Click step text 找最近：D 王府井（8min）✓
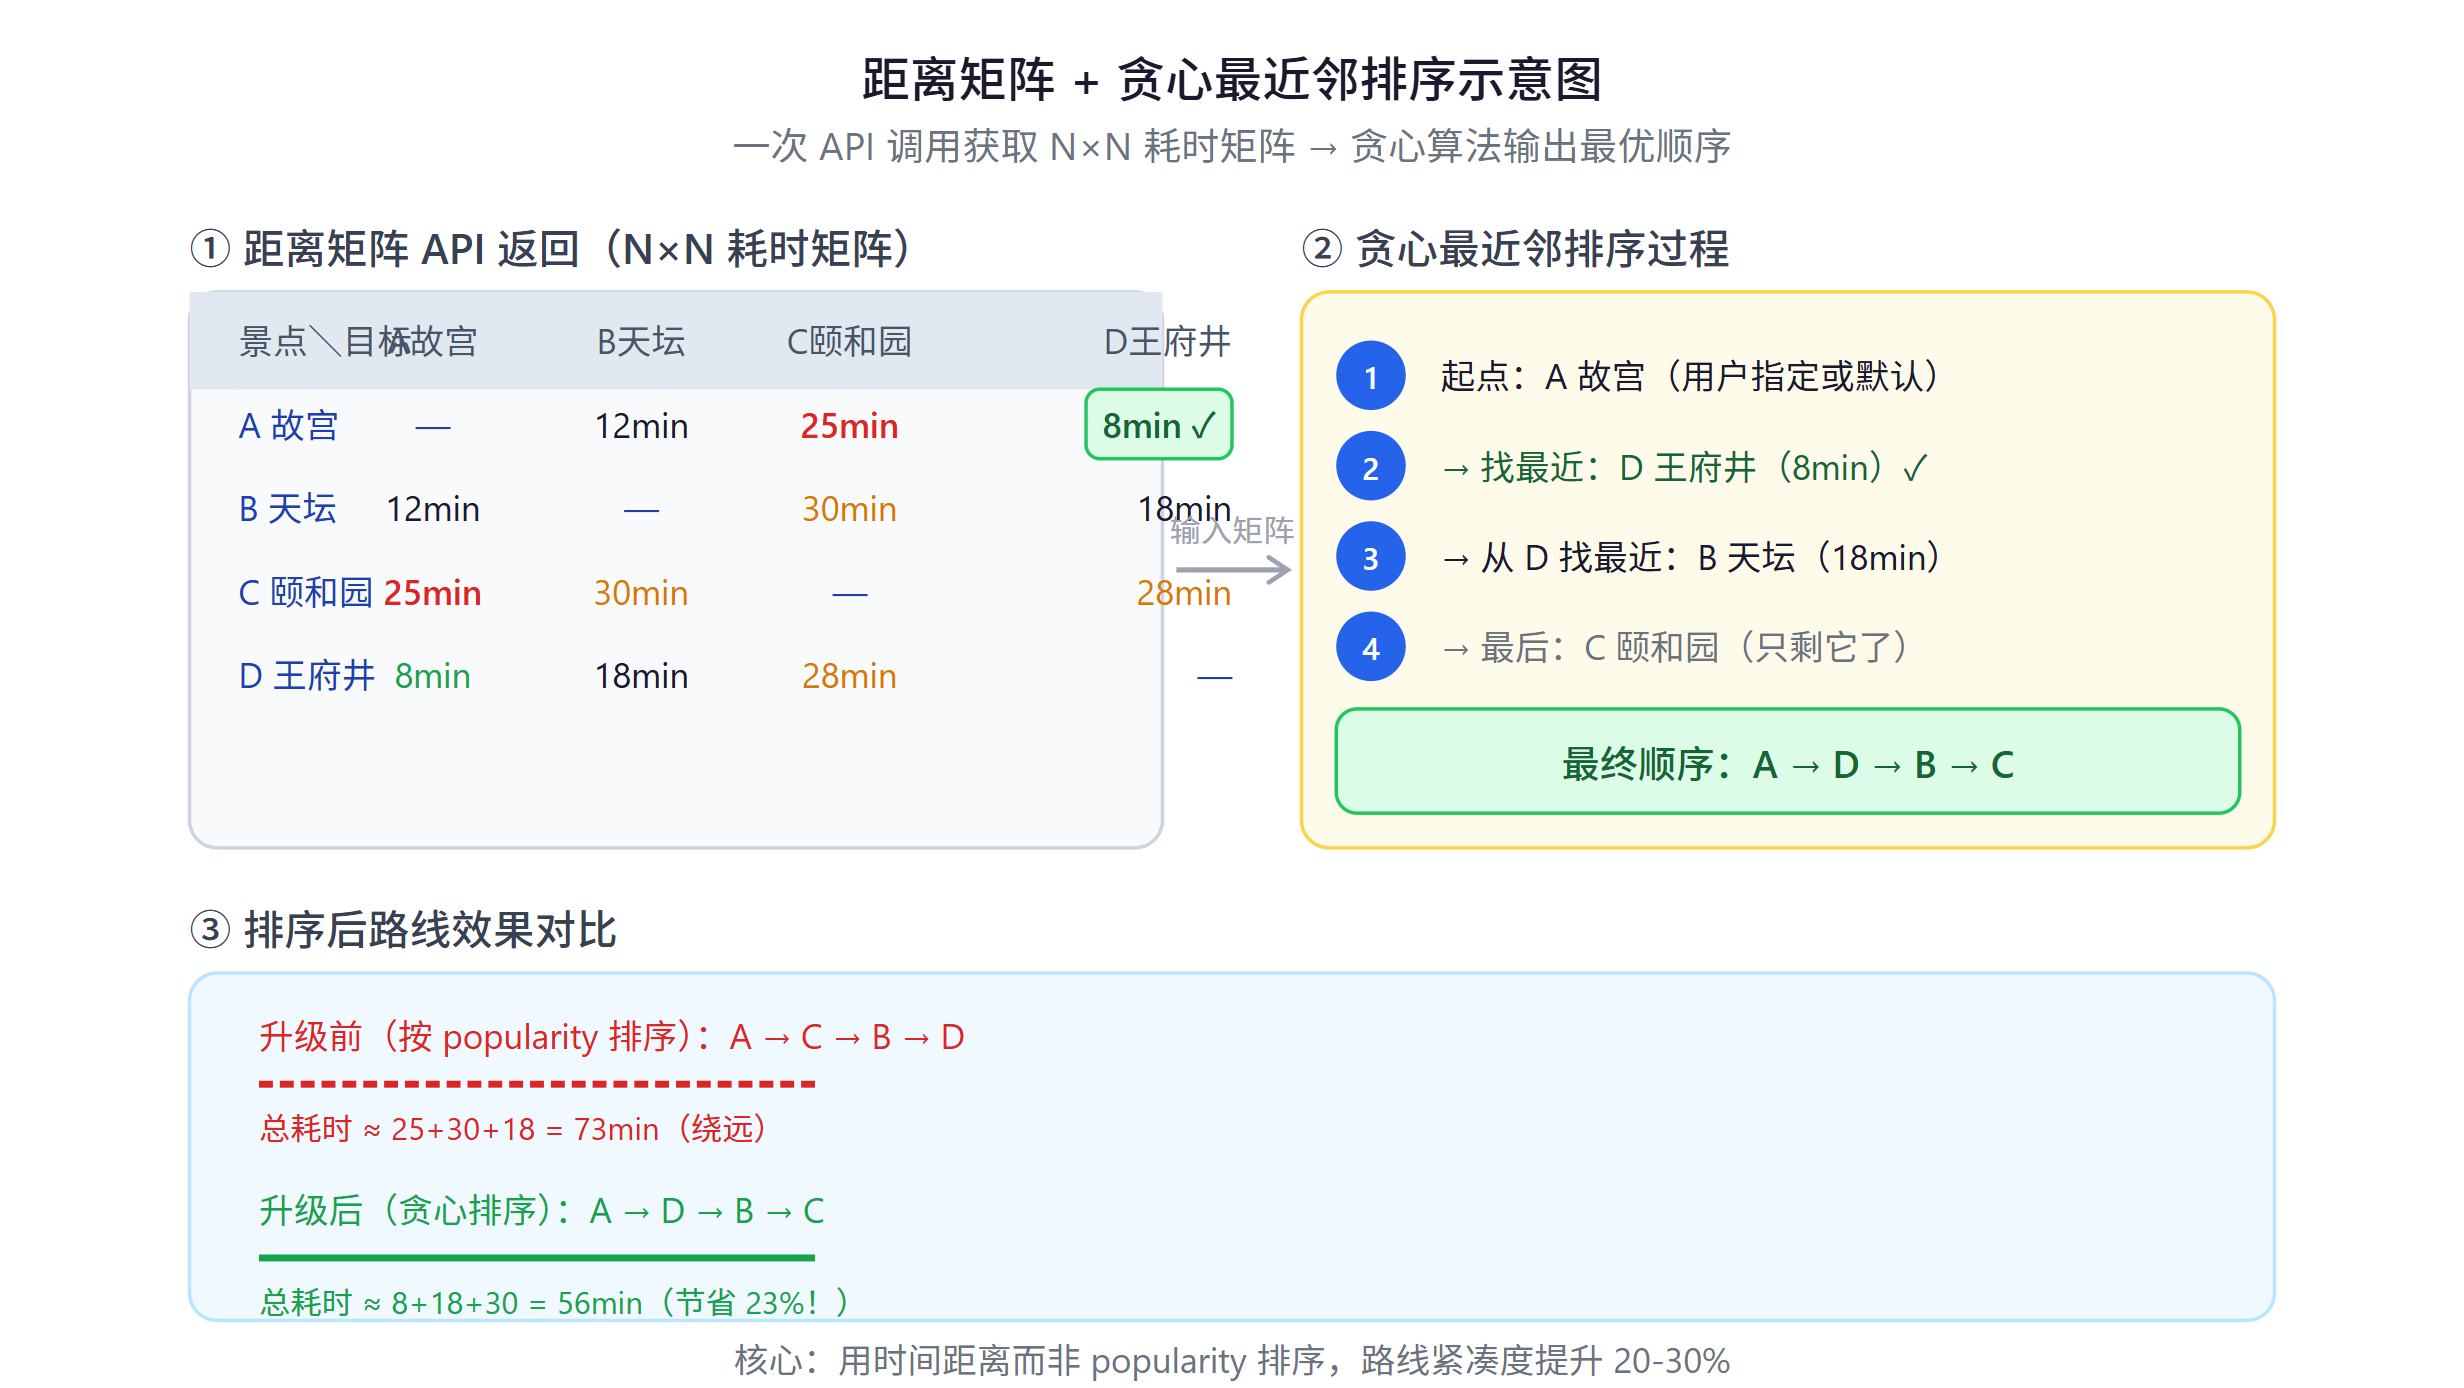Screen dimensions: 2464x1388 point(1685,467)
